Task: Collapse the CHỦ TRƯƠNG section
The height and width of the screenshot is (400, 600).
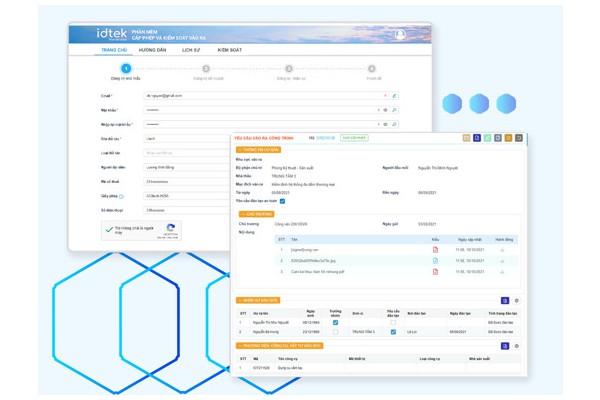Action: [x=257, y=214]
